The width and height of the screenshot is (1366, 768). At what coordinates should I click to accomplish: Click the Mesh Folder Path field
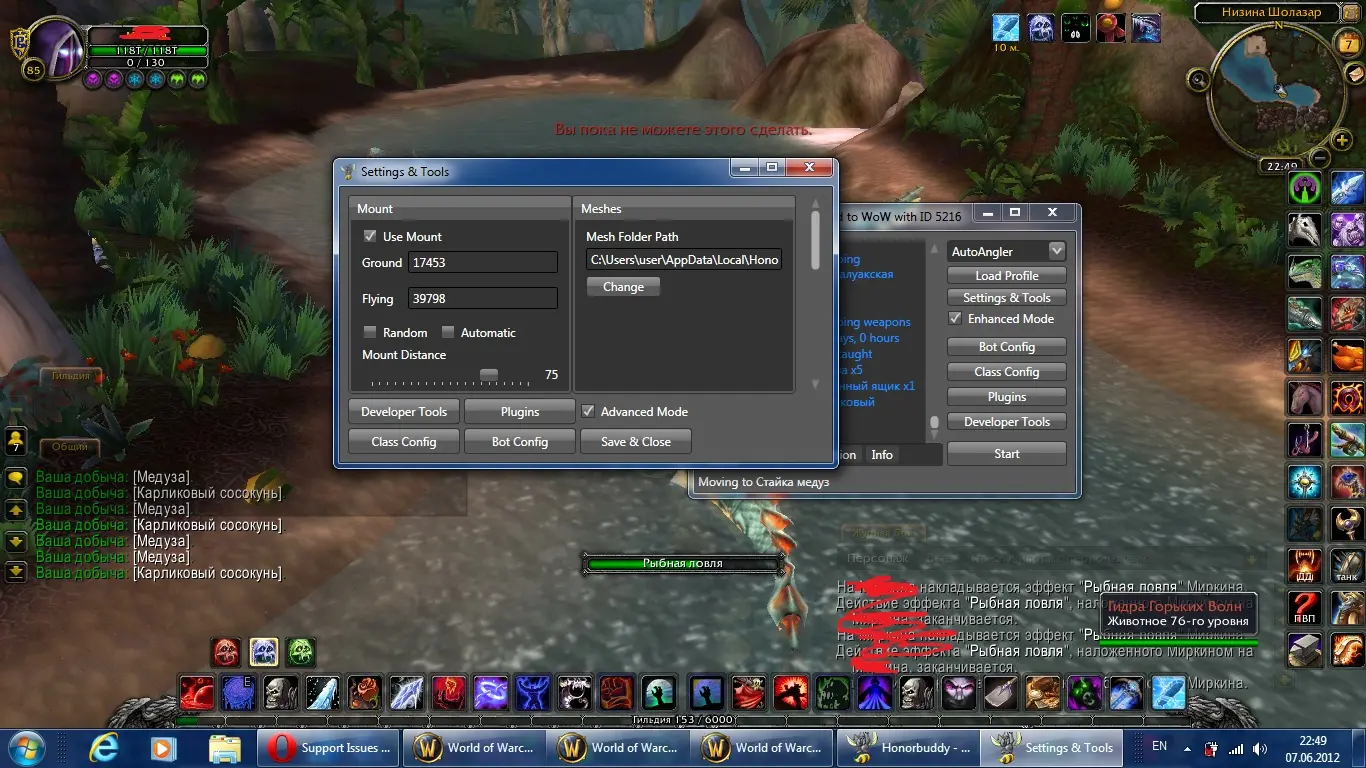pyautogui.click(x=684, y=260)
